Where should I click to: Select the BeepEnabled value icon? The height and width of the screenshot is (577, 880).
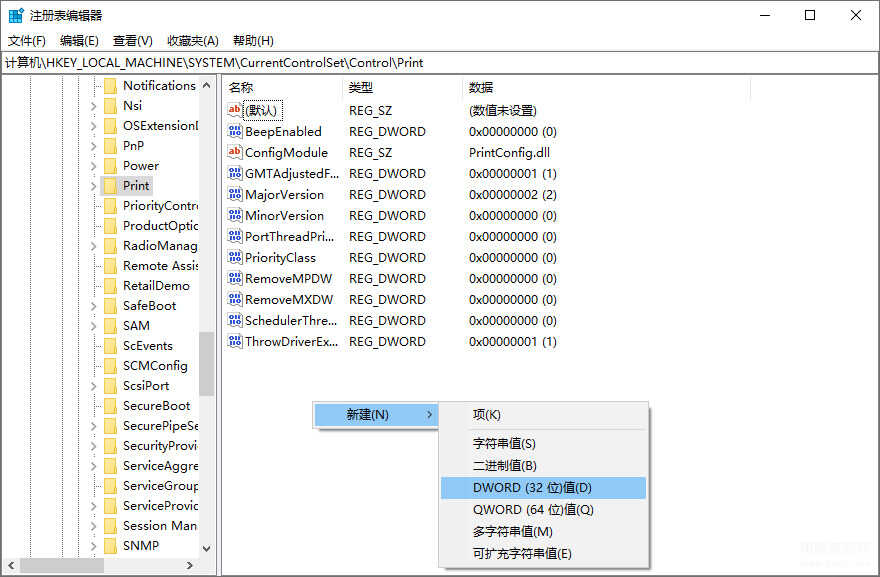(x=235, y=131)
